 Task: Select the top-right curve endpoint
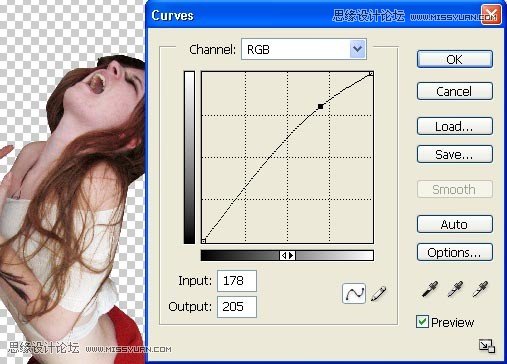tap(371, 73)
